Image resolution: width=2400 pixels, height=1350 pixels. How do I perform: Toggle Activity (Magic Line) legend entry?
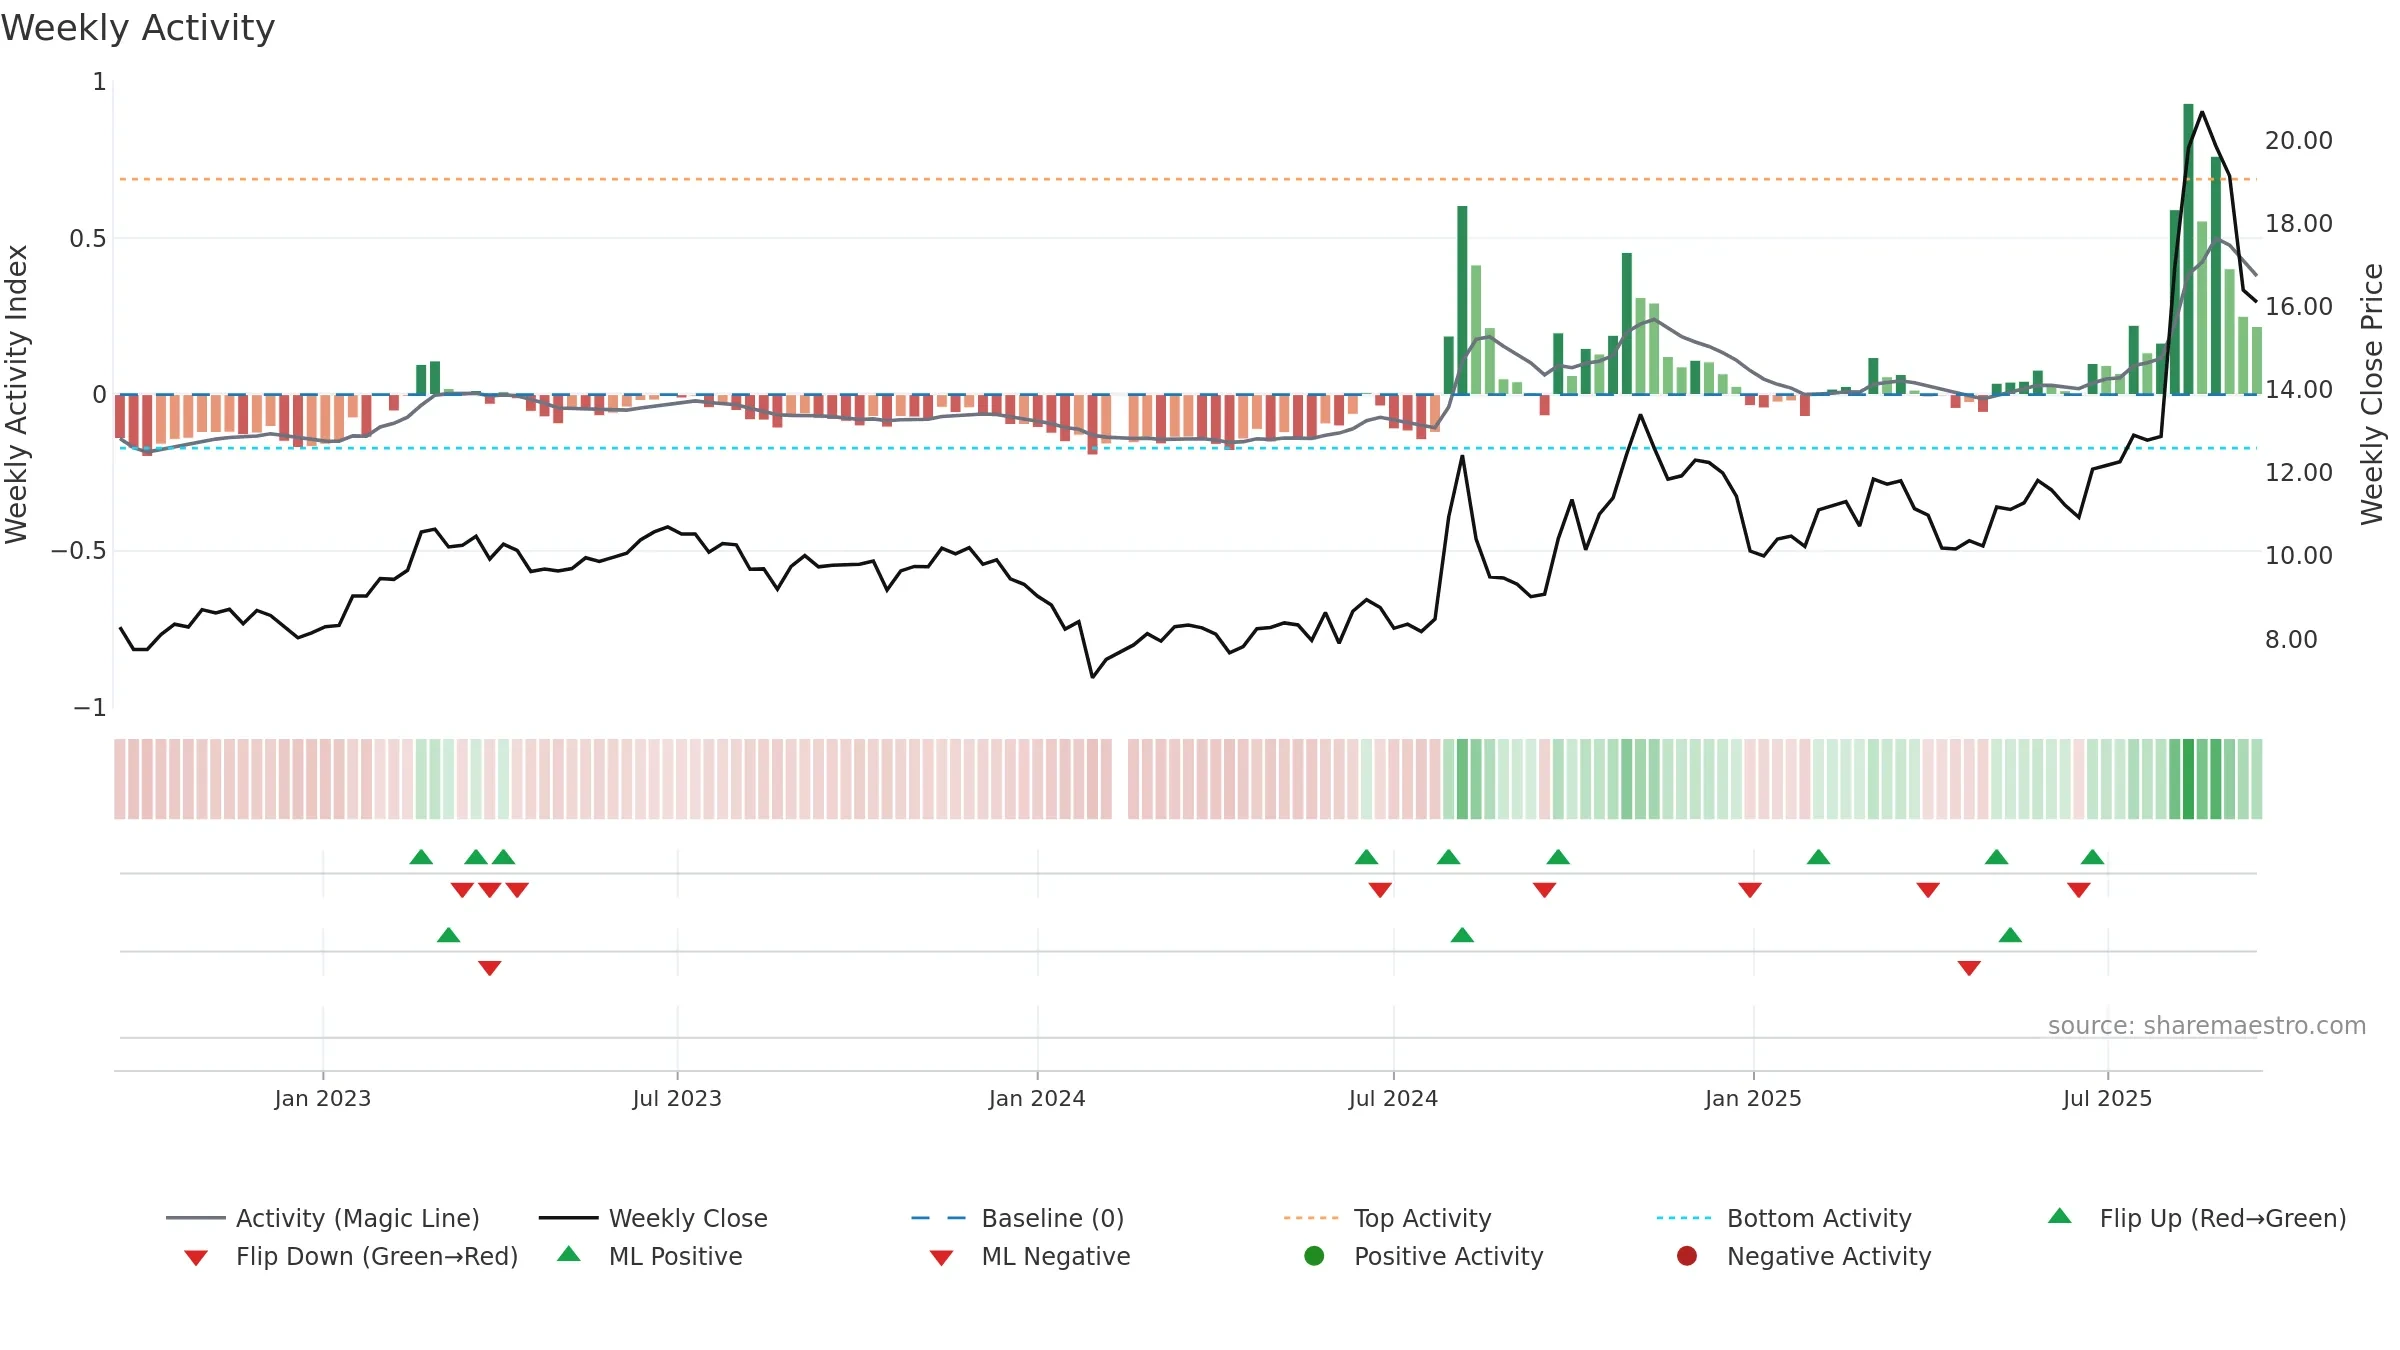click(x=322, y=1218)
